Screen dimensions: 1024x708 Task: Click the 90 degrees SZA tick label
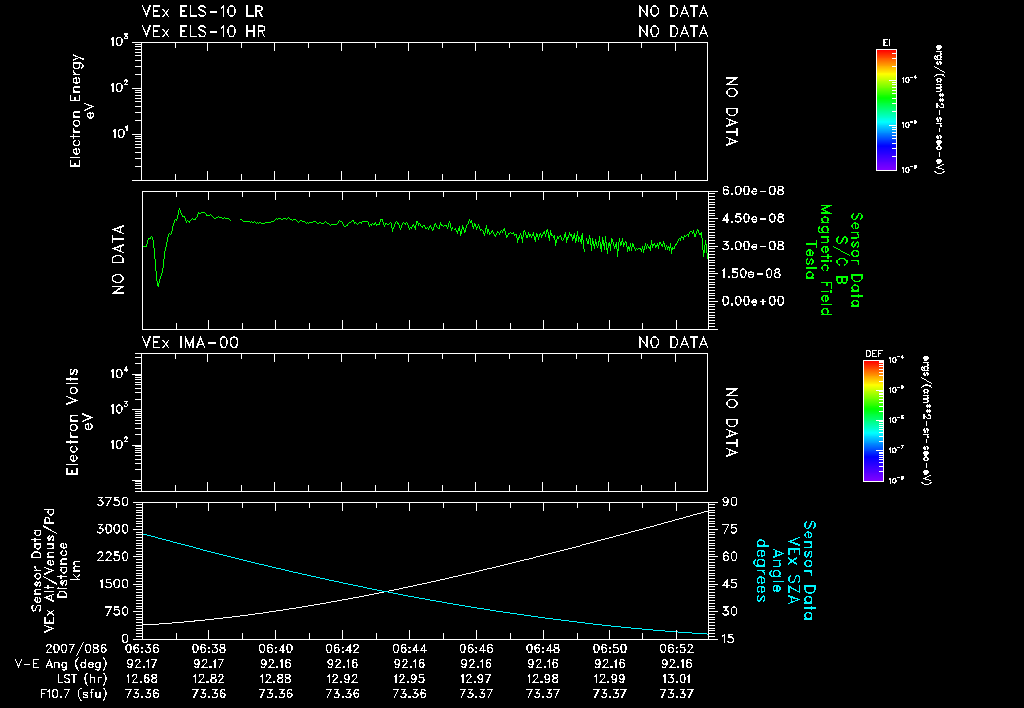click(x=729, y=502)
